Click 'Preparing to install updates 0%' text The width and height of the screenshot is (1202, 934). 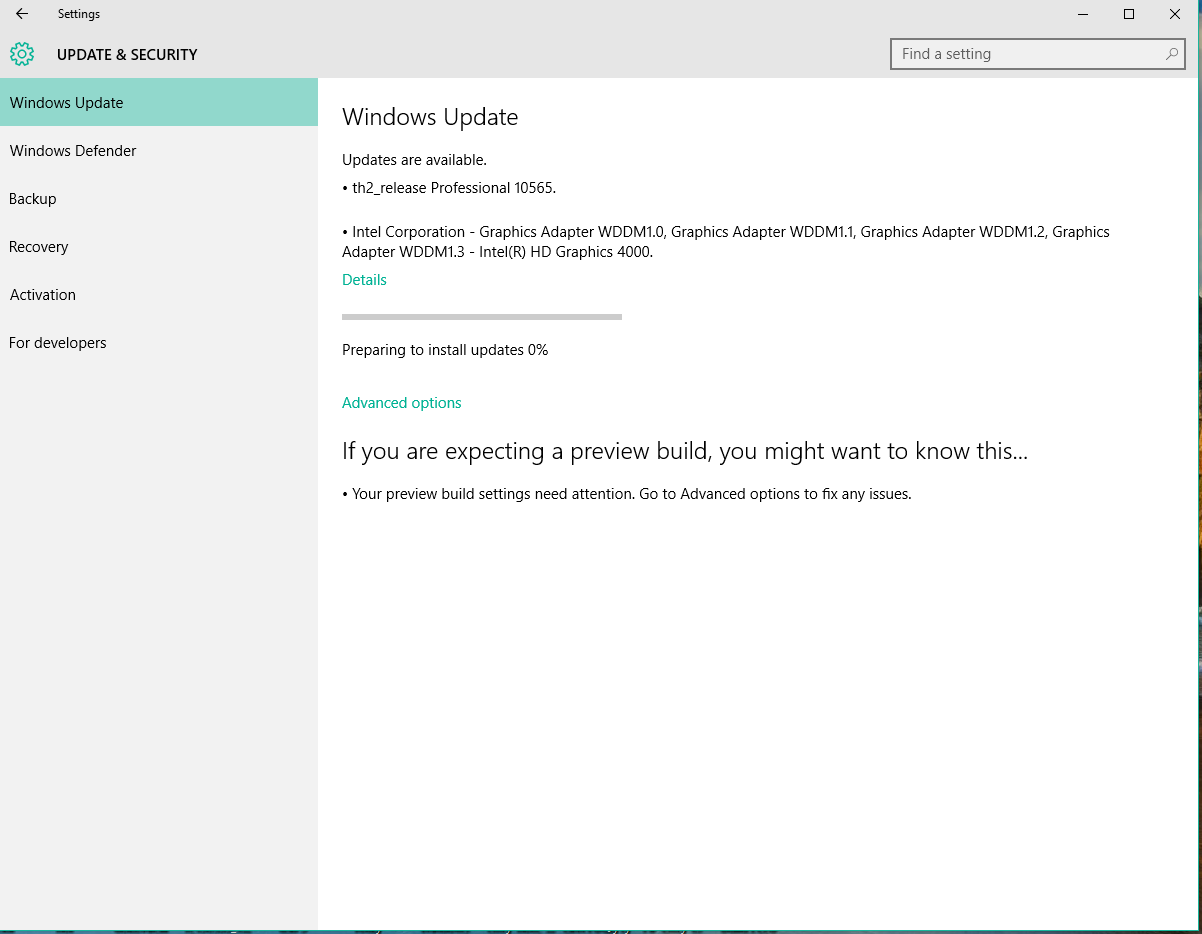(x=445, y=350)
